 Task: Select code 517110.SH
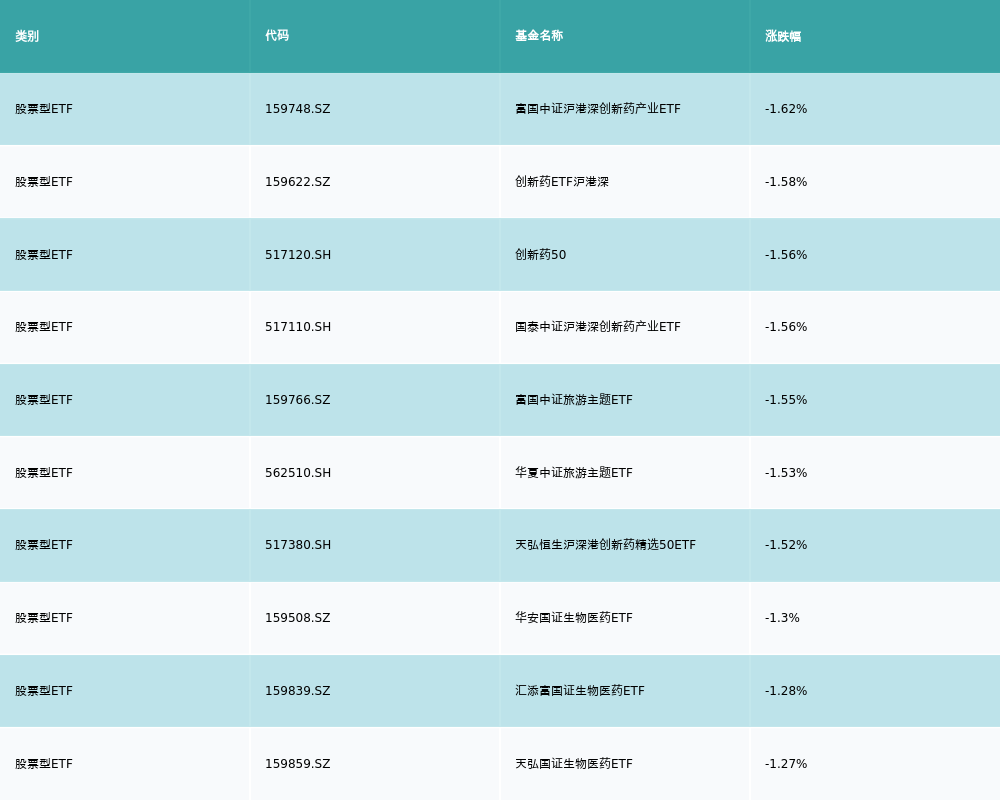point(298,327)
